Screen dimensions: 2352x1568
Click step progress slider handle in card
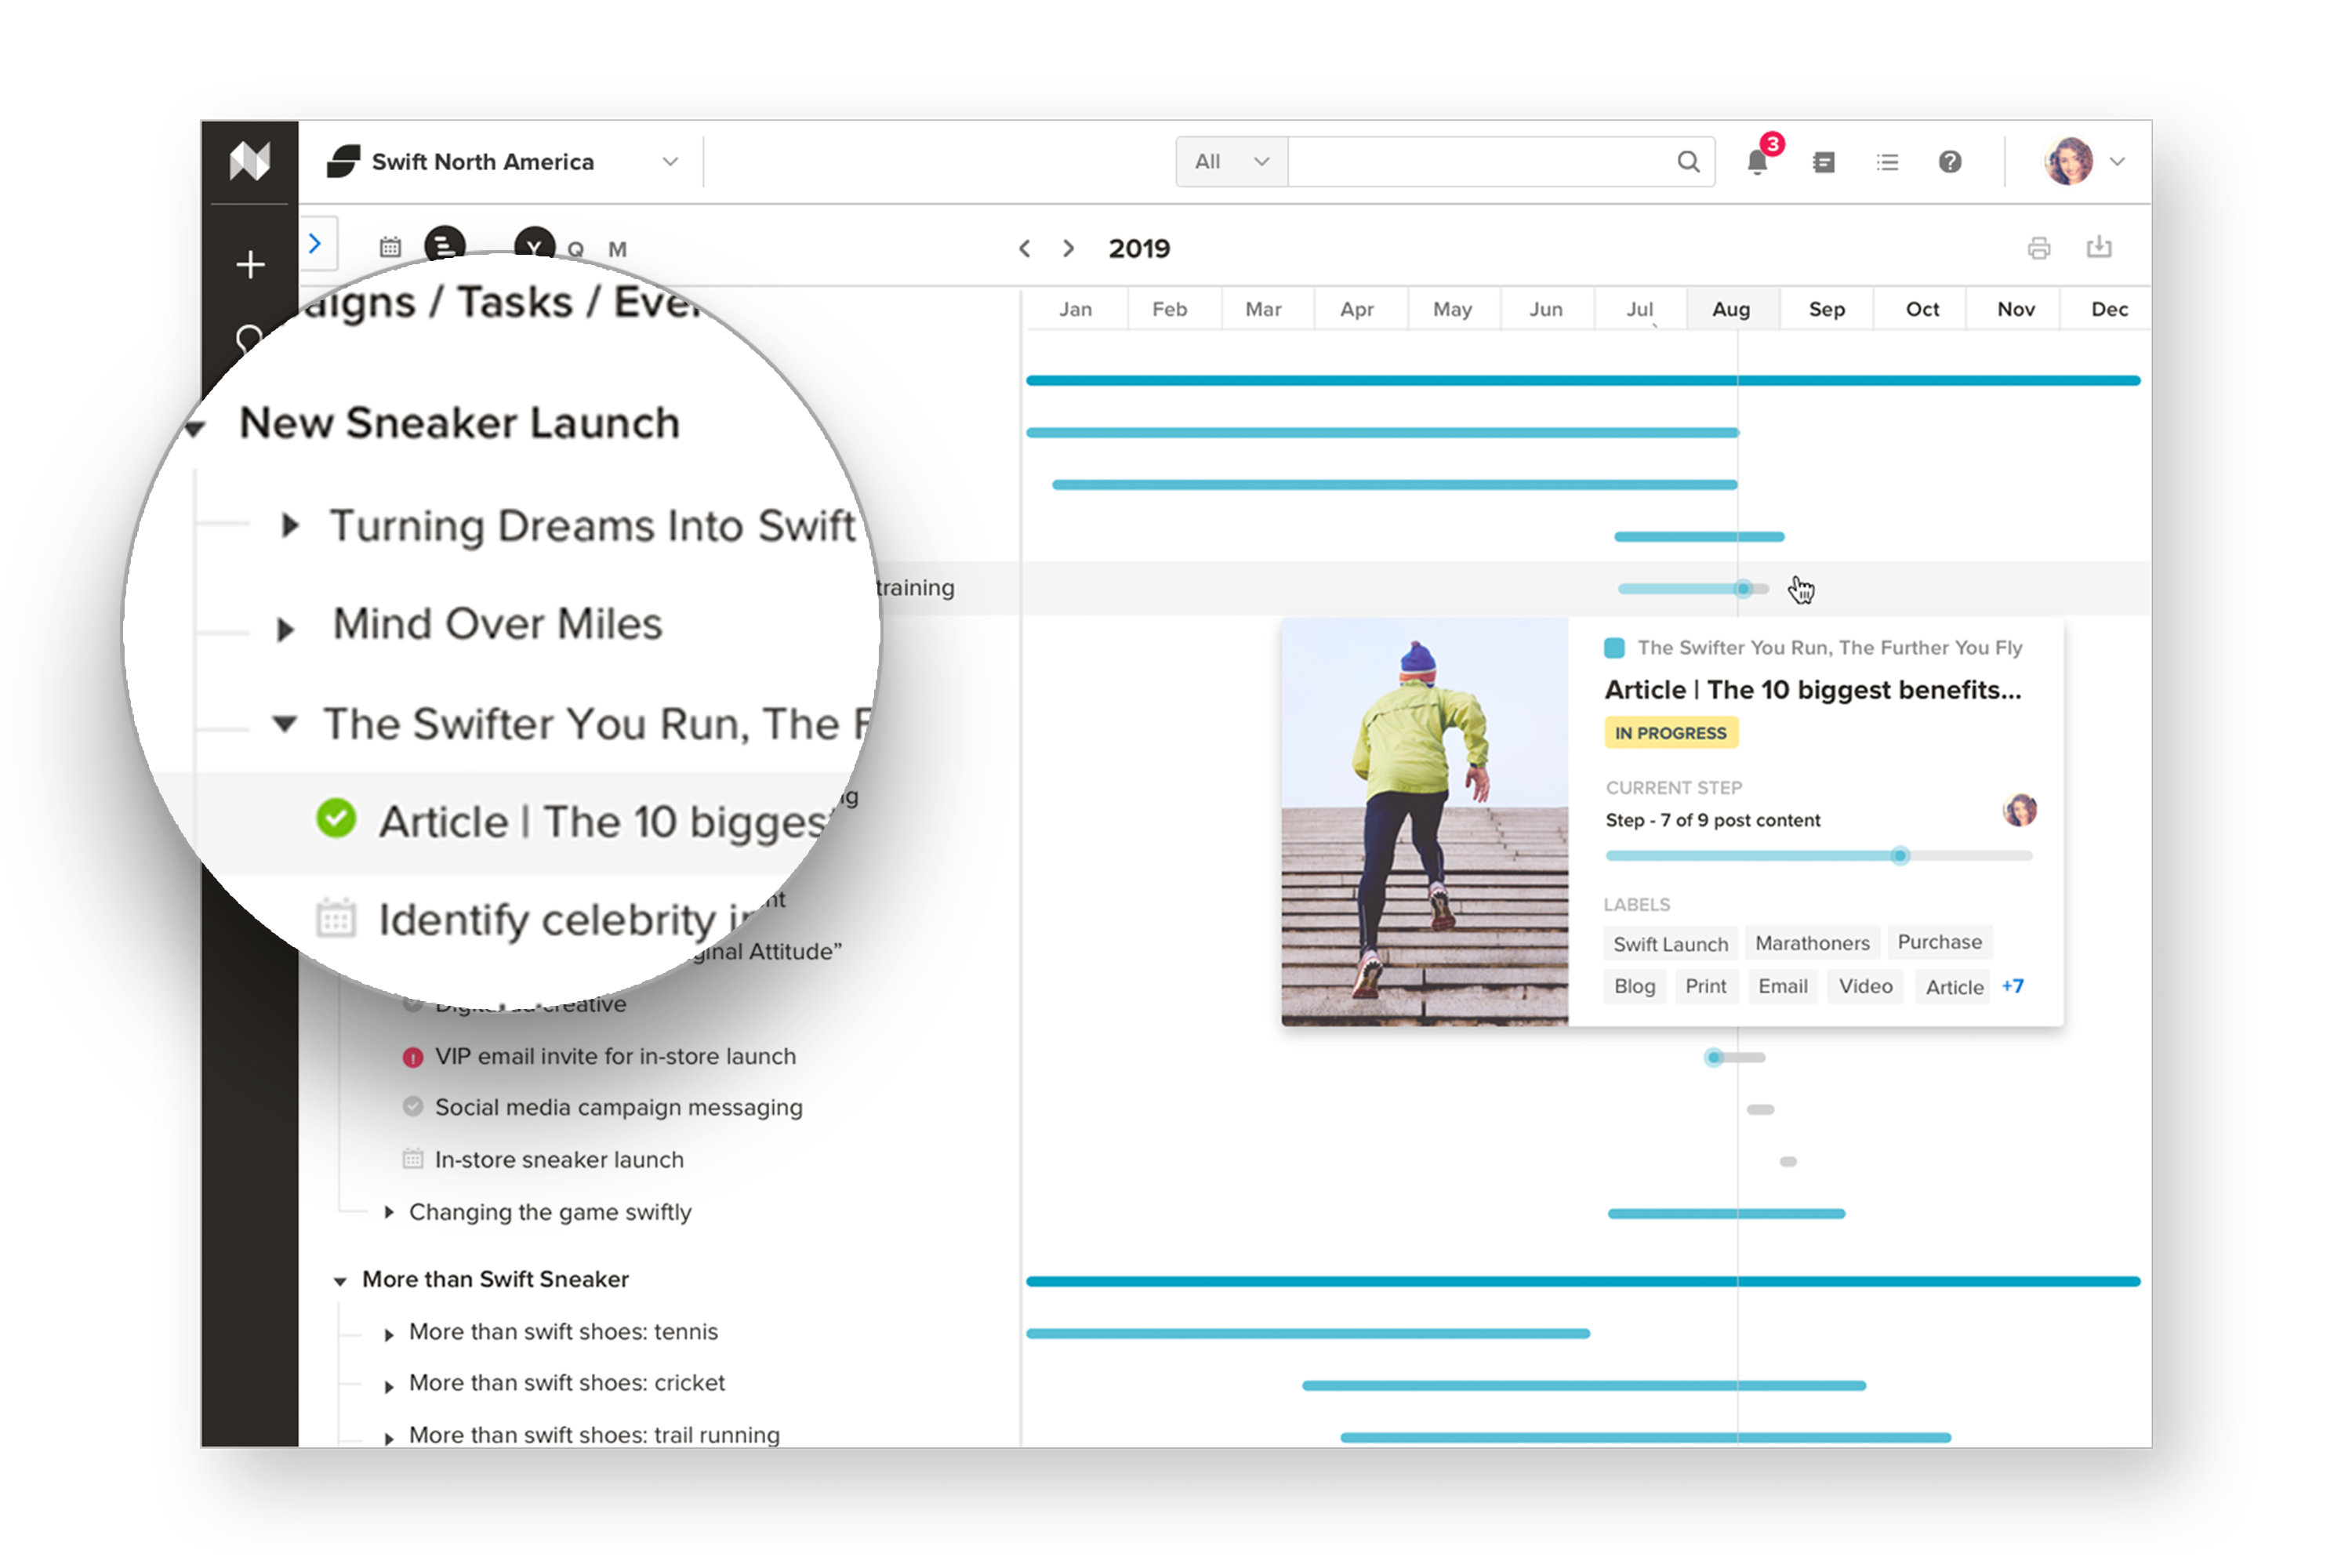click(x=1900, y=856)
